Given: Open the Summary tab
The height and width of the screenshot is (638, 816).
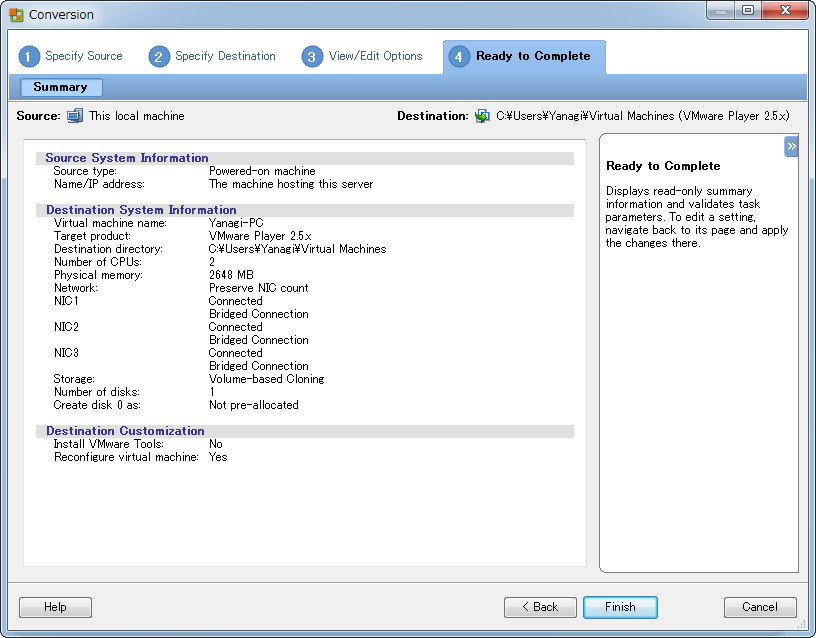Looking at the screenshot, I should tap(61, 87).
